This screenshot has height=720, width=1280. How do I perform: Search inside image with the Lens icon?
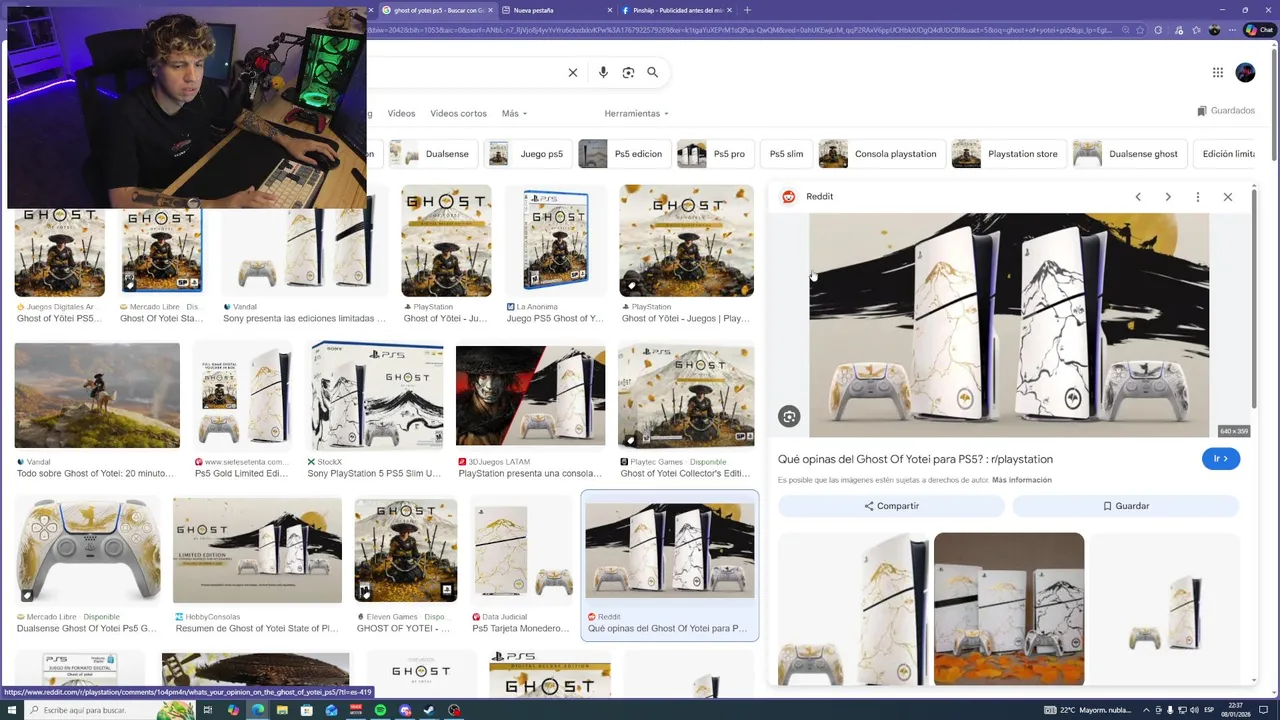pyautogui.click(x=789, y=416)
